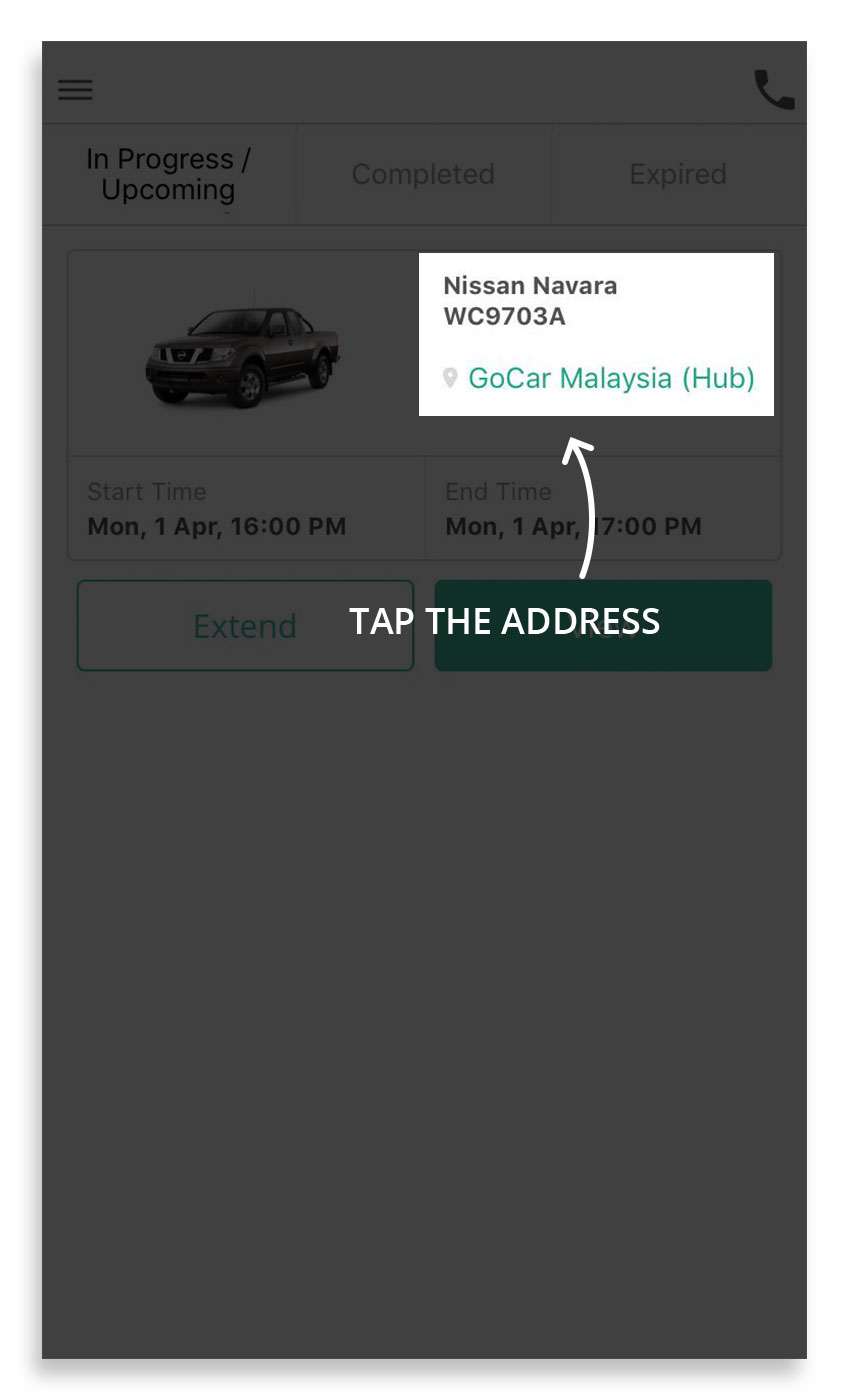Screen dimensions: 850x1400
Task: Select the start time Mon, 1 Apr, 16:00 PM
Action: (x=217, y=526)
